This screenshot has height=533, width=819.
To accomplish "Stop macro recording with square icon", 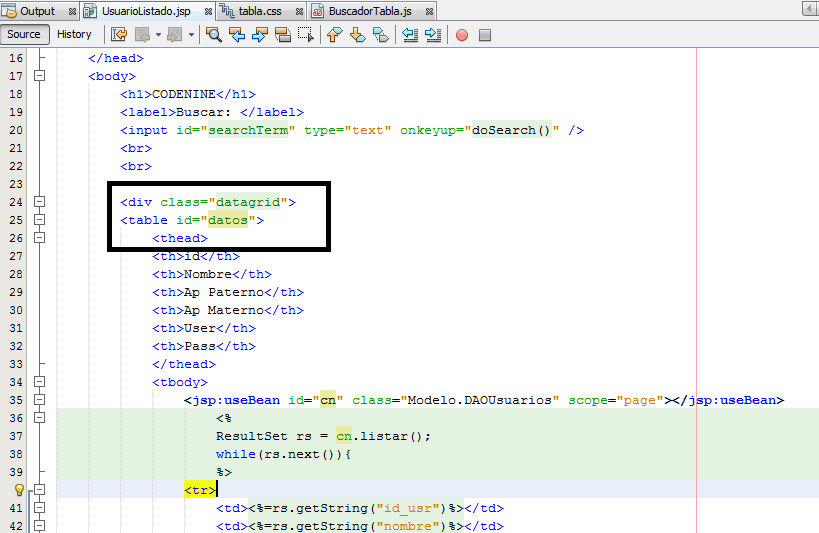I will coord(485,35).
